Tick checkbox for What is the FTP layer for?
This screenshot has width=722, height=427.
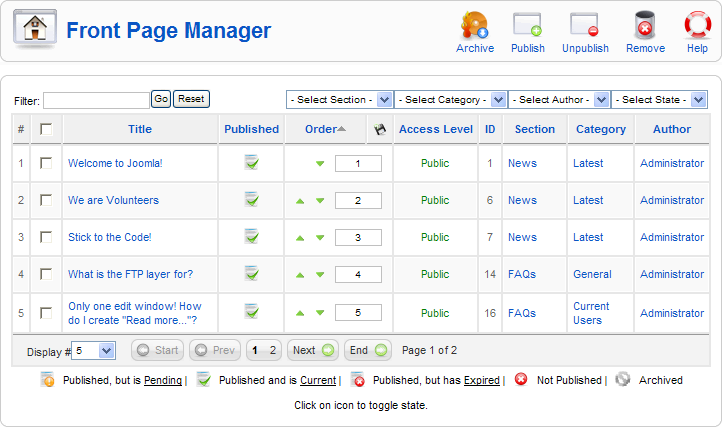(46, 274)
